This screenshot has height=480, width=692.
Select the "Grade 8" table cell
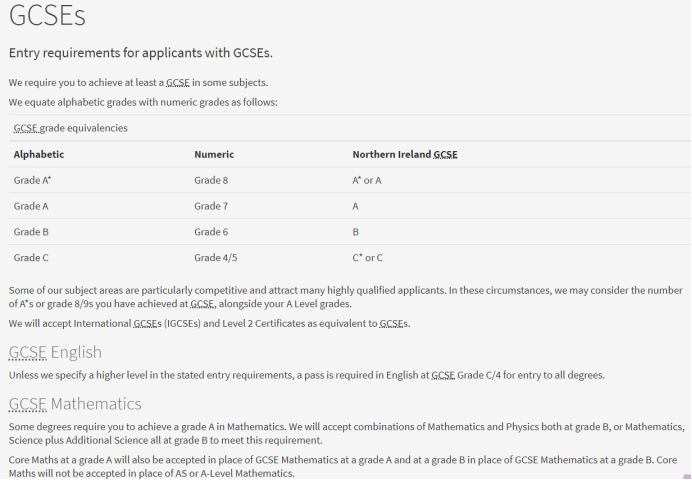(x=211, y=180)
